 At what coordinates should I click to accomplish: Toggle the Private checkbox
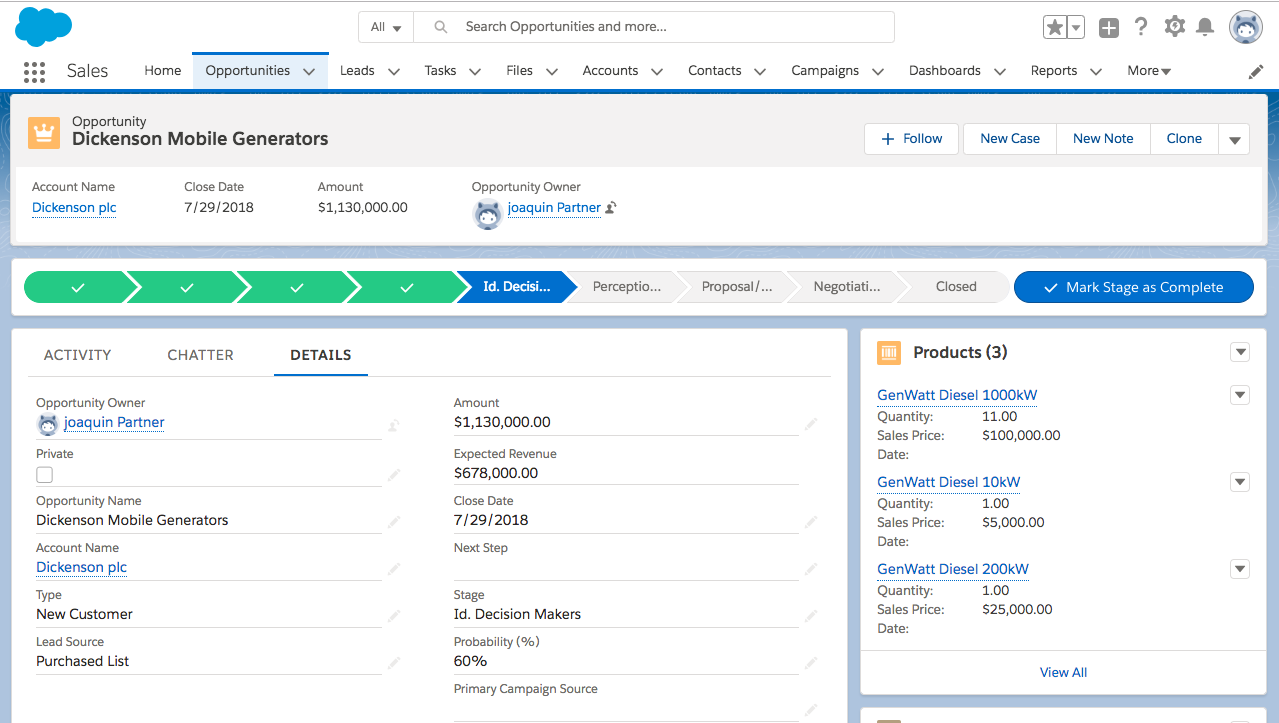(45, 475)
